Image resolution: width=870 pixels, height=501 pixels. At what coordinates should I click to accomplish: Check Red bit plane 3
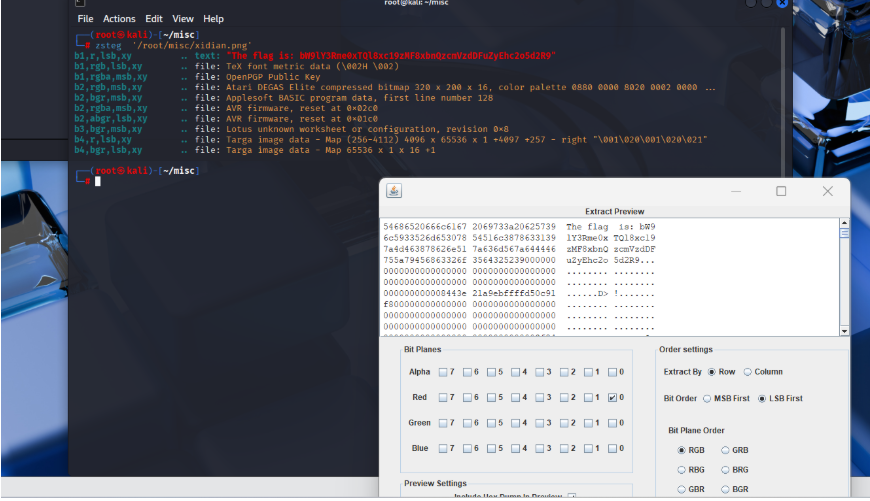(x=539, y=398)
